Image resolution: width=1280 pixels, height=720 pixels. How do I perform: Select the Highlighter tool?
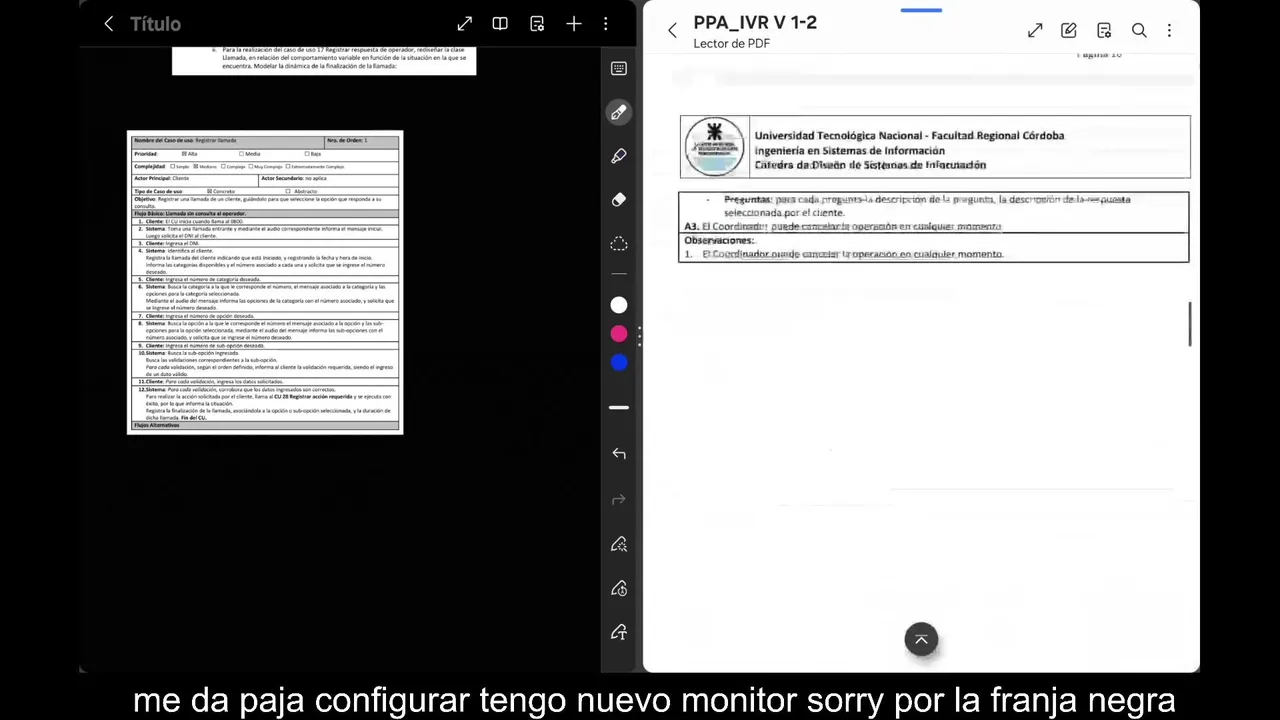point(619,156)
